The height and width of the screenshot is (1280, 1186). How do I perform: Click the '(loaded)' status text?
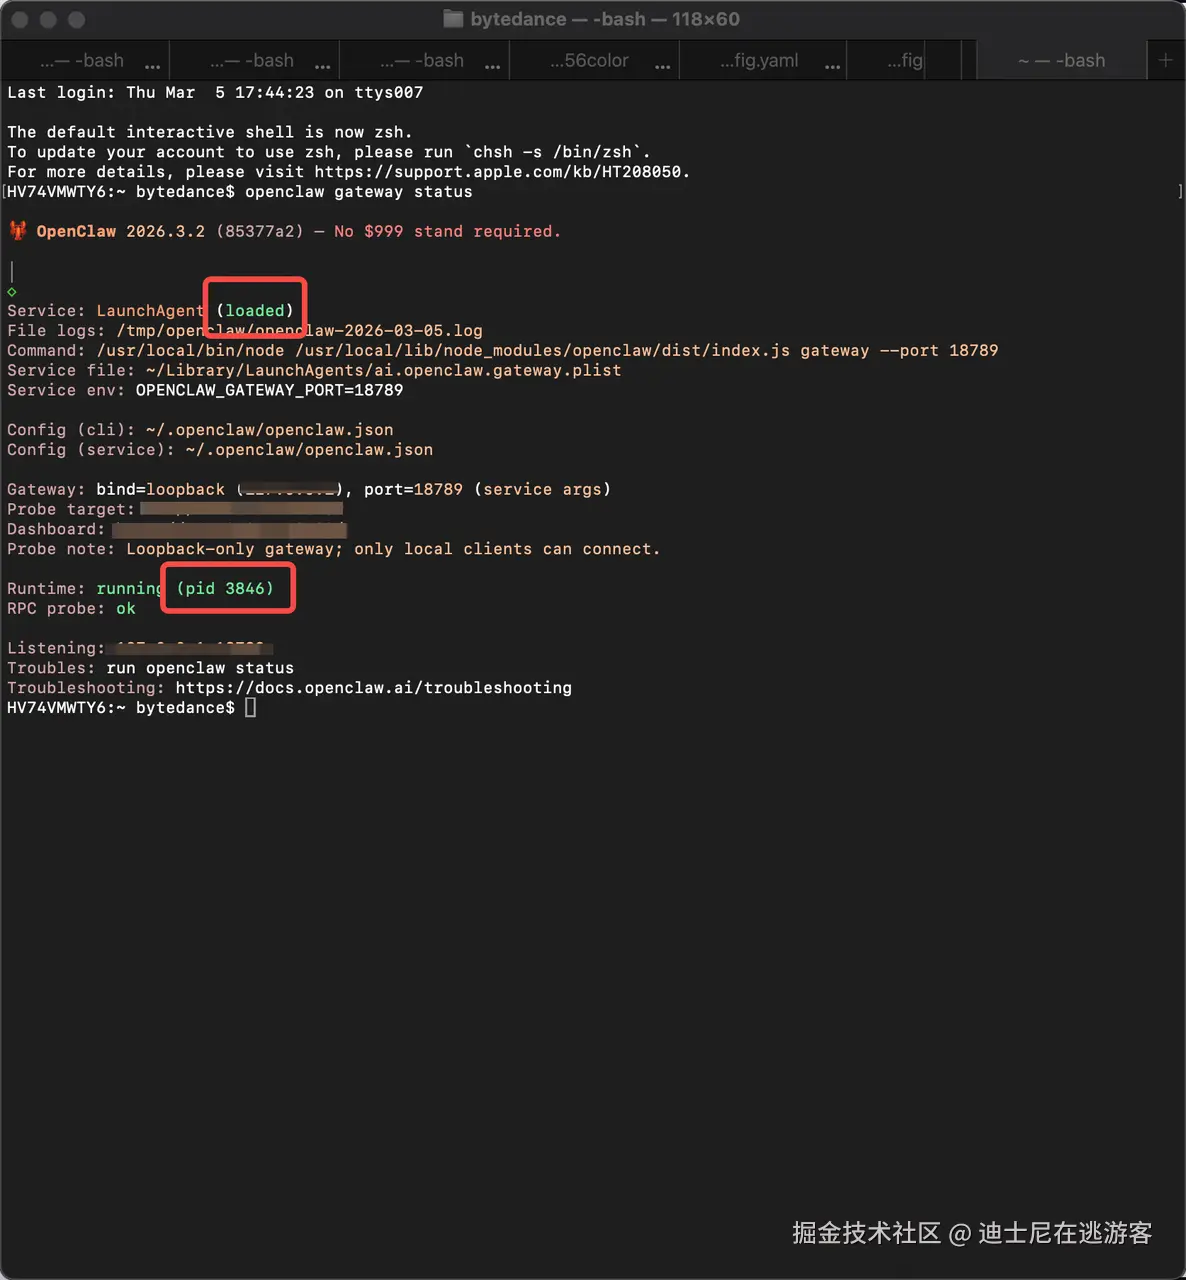[255, 311]
